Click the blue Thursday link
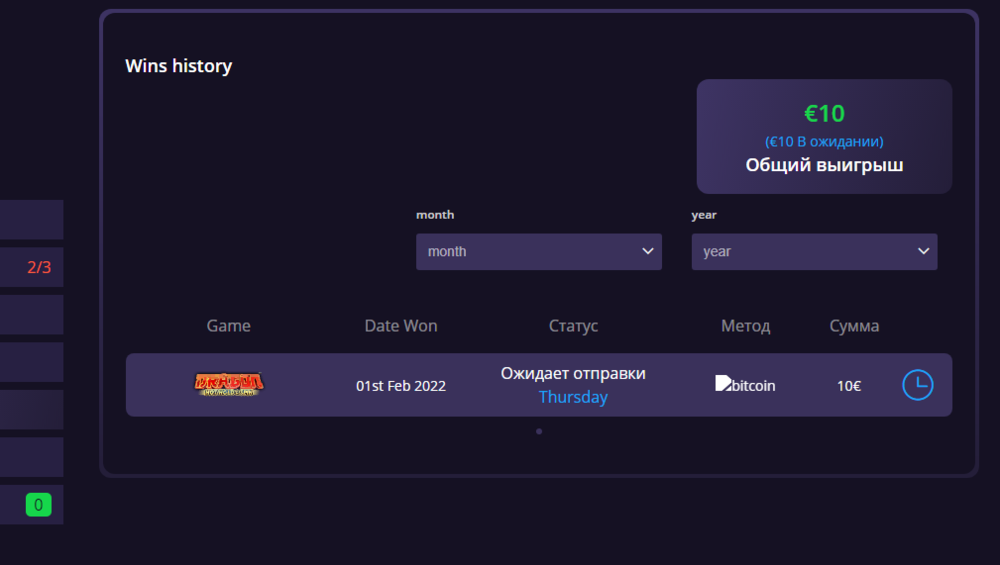The height and width of the screenshot is (565, 1000). (x=573, y=397)
